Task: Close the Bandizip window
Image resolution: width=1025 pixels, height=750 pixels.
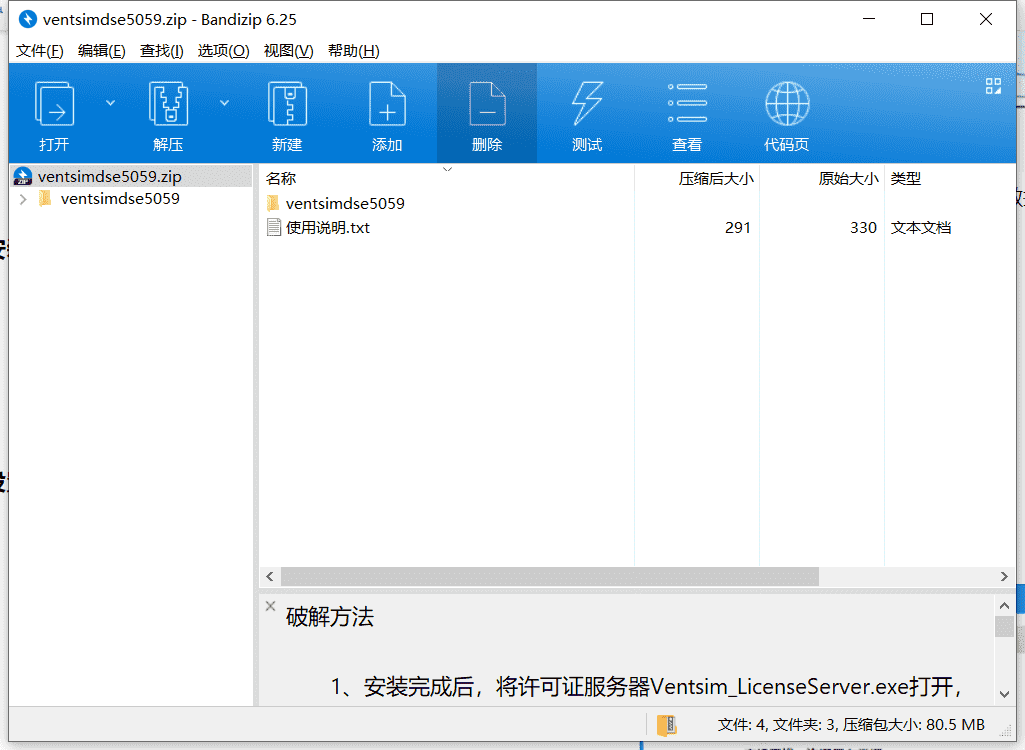Action: point(986,19)
